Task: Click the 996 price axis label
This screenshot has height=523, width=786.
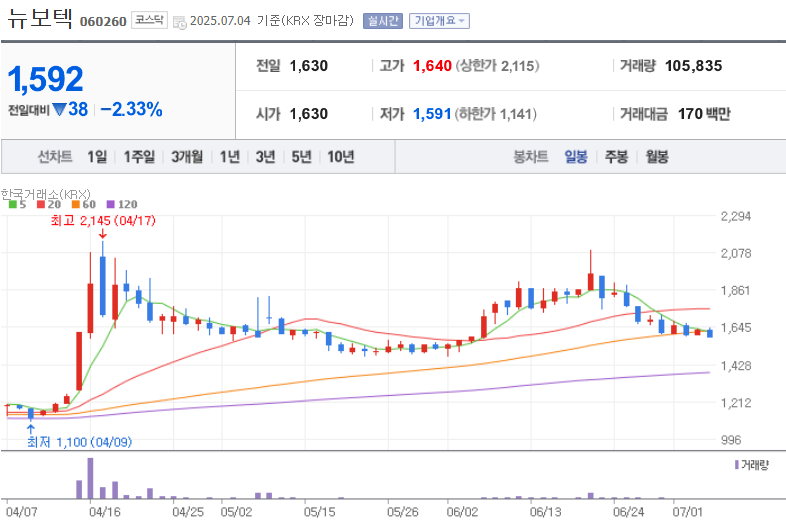Action: coord(731,440)
